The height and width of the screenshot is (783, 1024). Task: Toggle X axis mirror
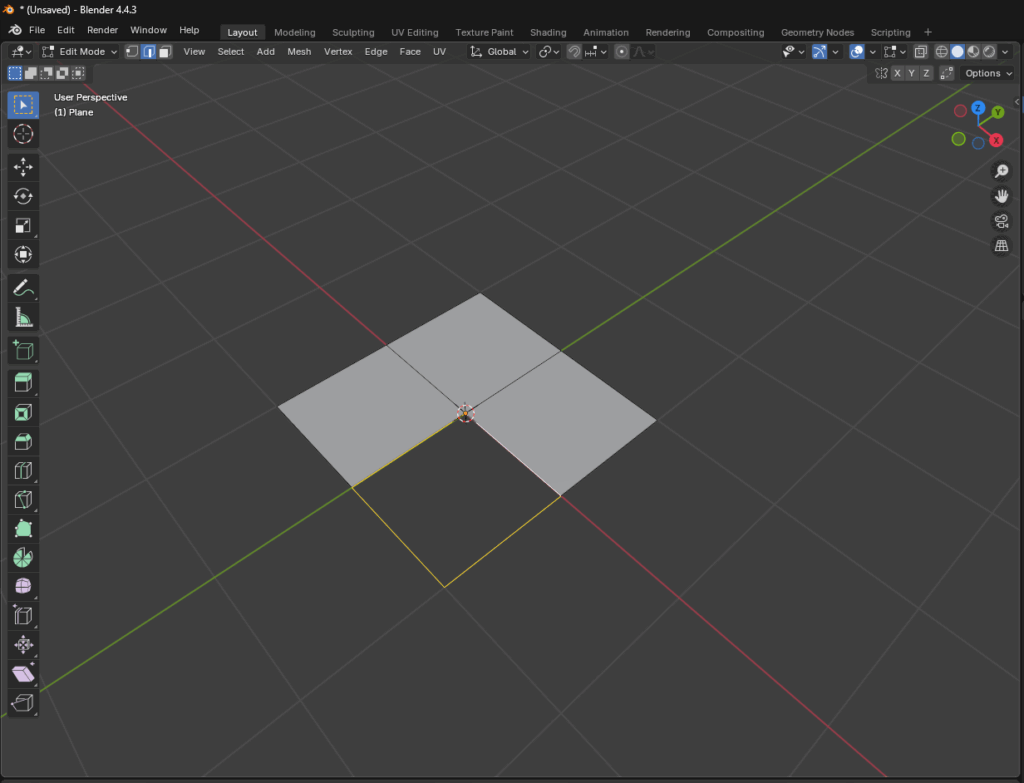click(897, 73)
